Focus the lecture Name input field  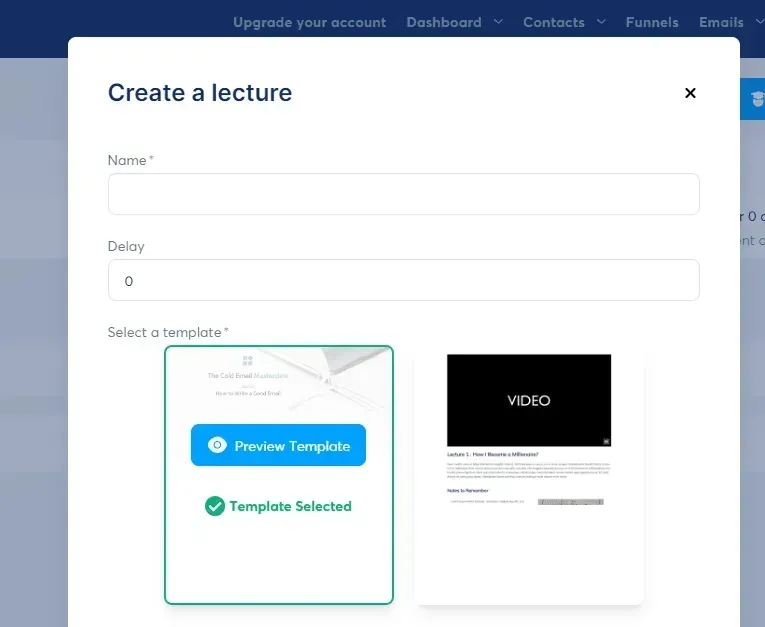403,194
